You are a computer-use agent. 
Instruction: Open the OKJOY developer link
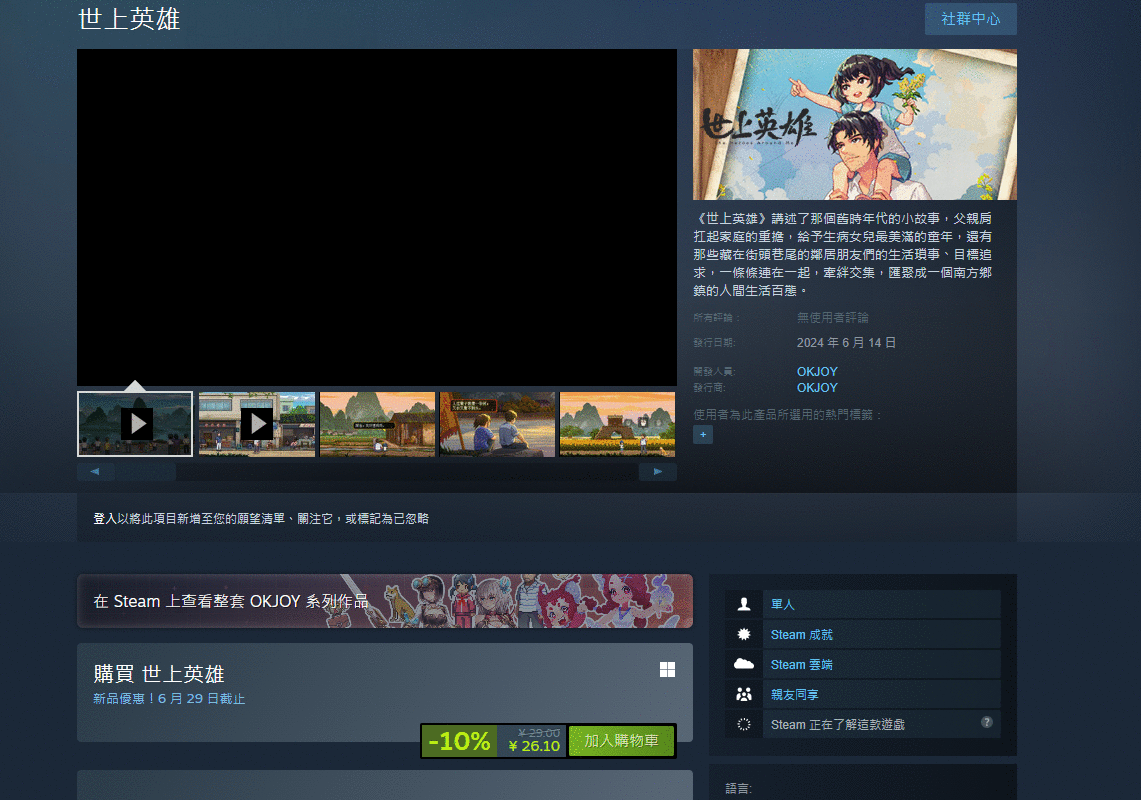tap(817, 372)
